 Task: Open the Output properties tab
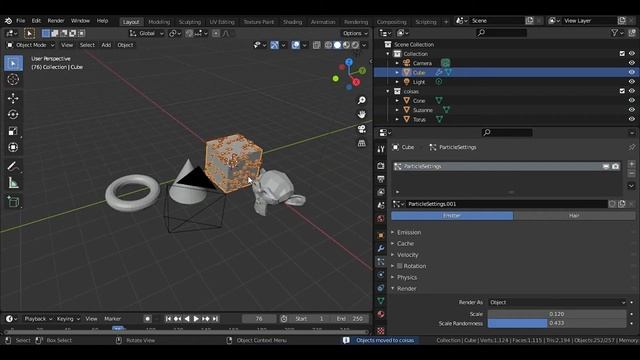coord(381,179)
